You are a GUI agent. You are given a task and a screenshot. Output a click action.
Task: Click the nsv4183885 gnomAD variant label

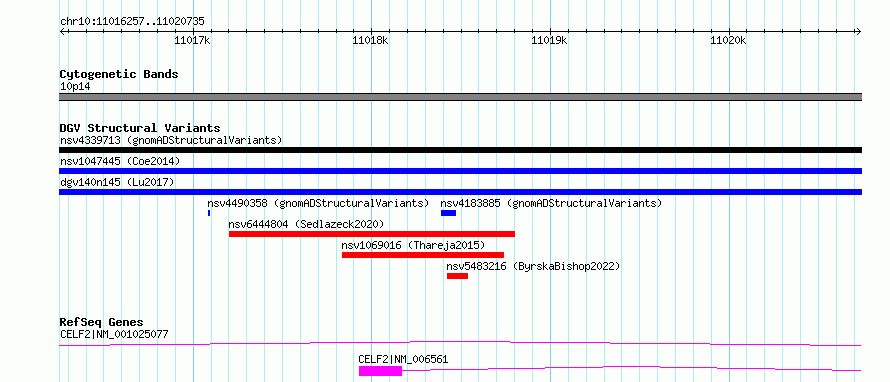coord(551,203)
